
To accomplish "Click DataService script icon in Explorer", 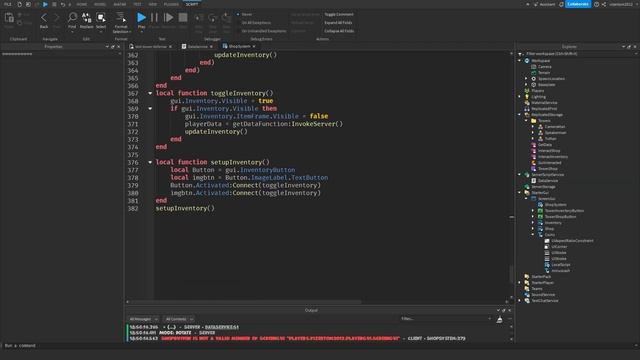I will [x=533, y=180].
